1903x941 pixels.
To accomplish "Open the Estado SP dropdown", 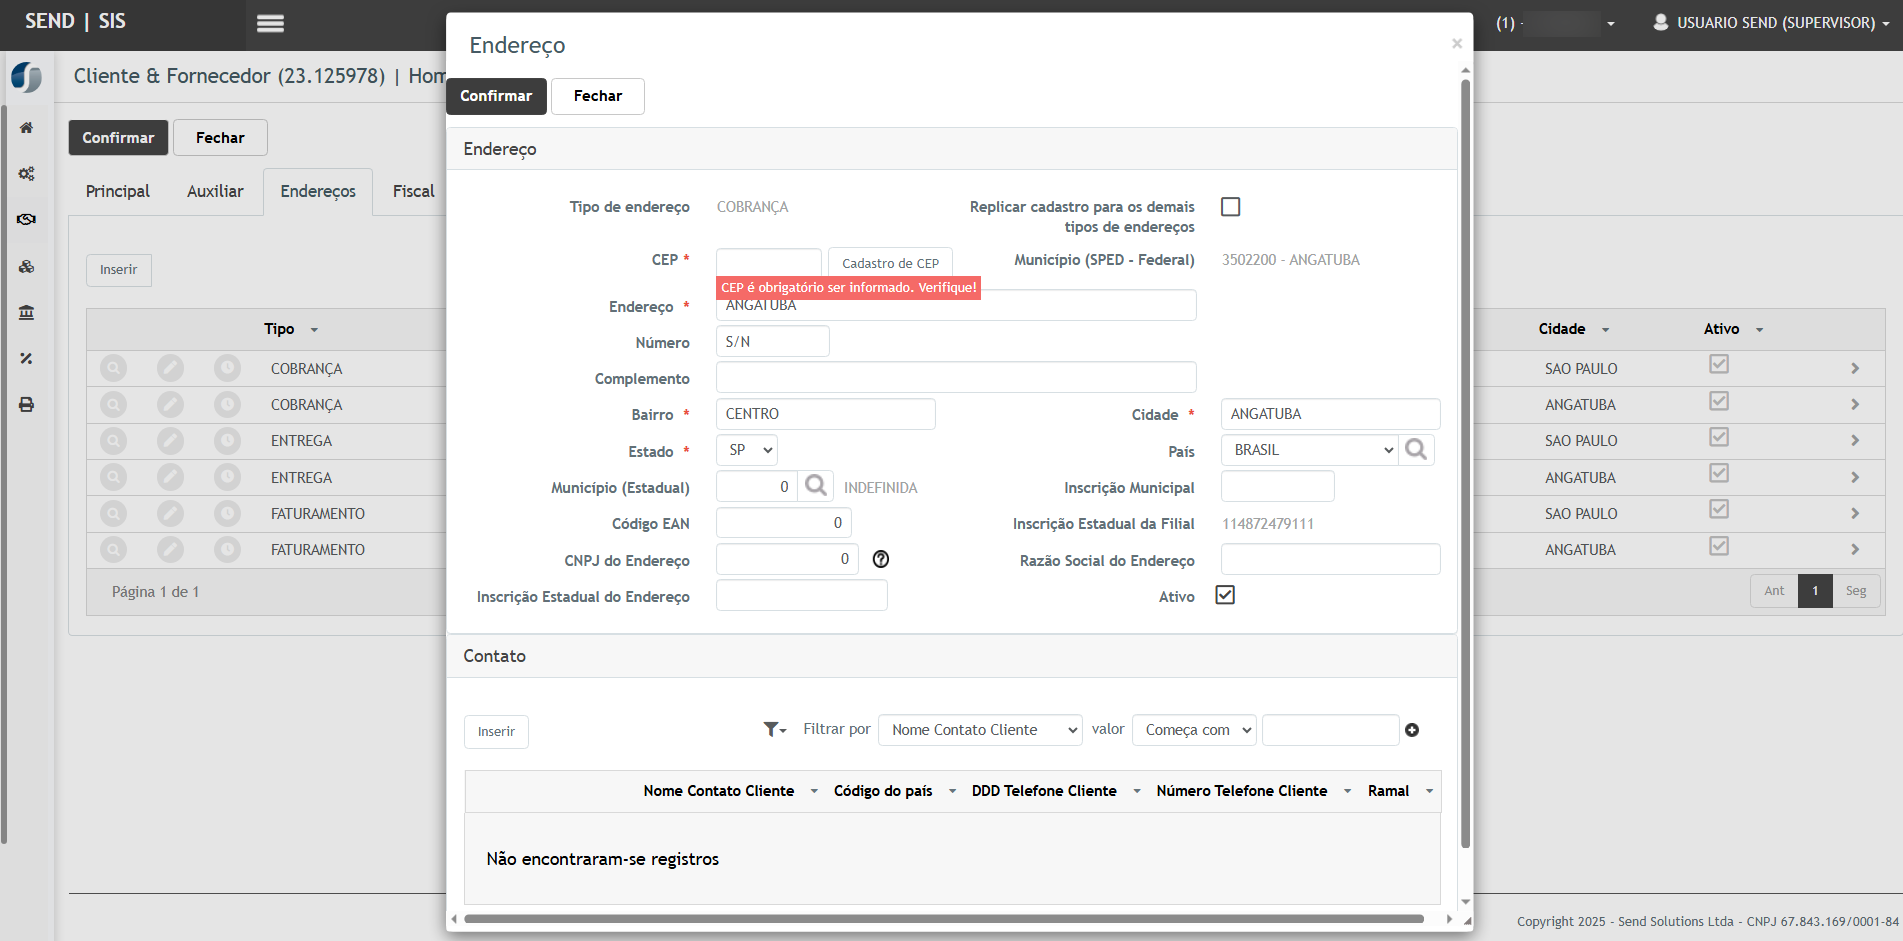I will point(747,450).
